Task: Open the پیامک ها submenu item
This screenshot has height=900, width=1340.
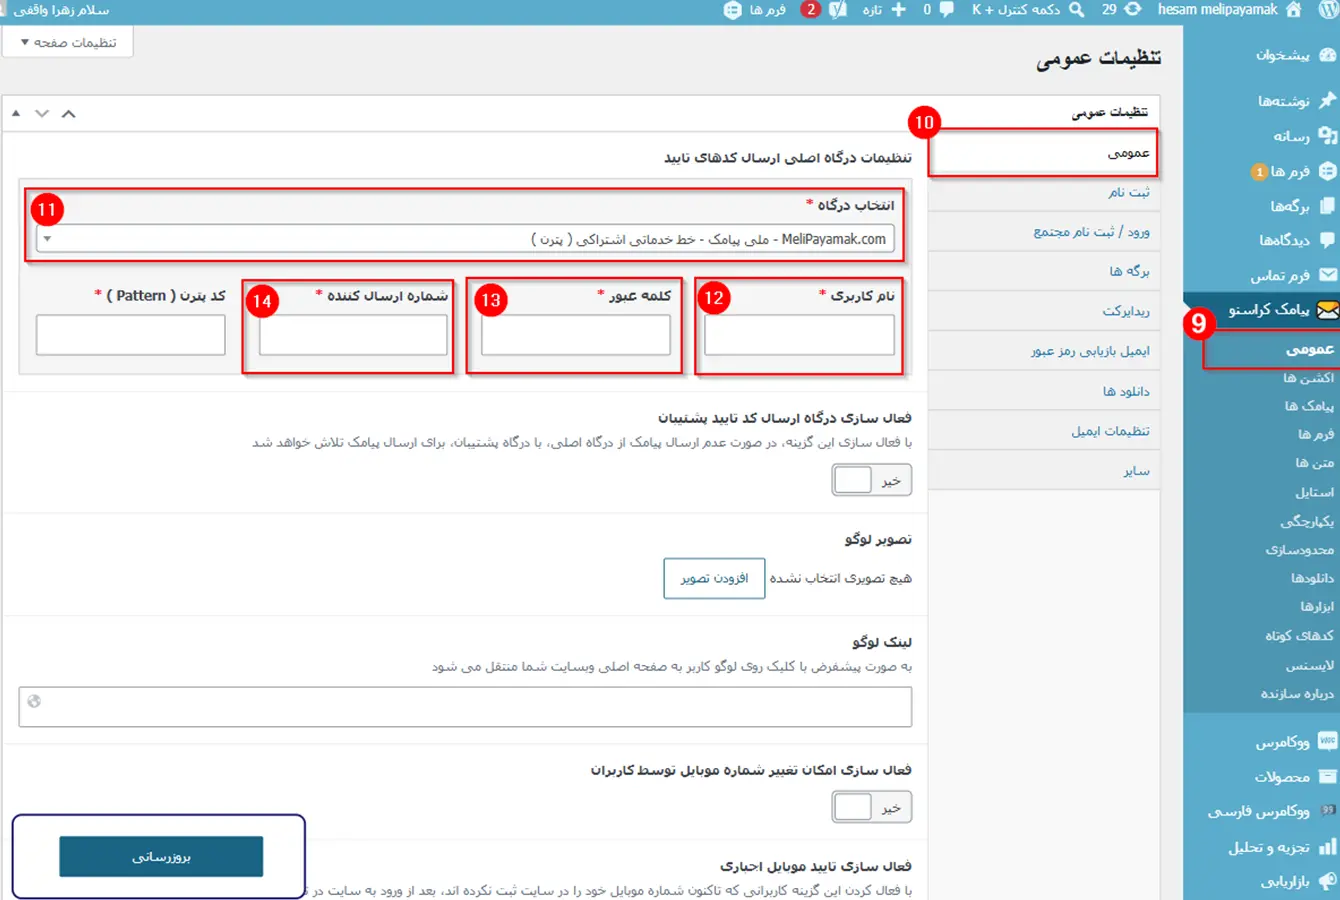Action: (1309, 406)
